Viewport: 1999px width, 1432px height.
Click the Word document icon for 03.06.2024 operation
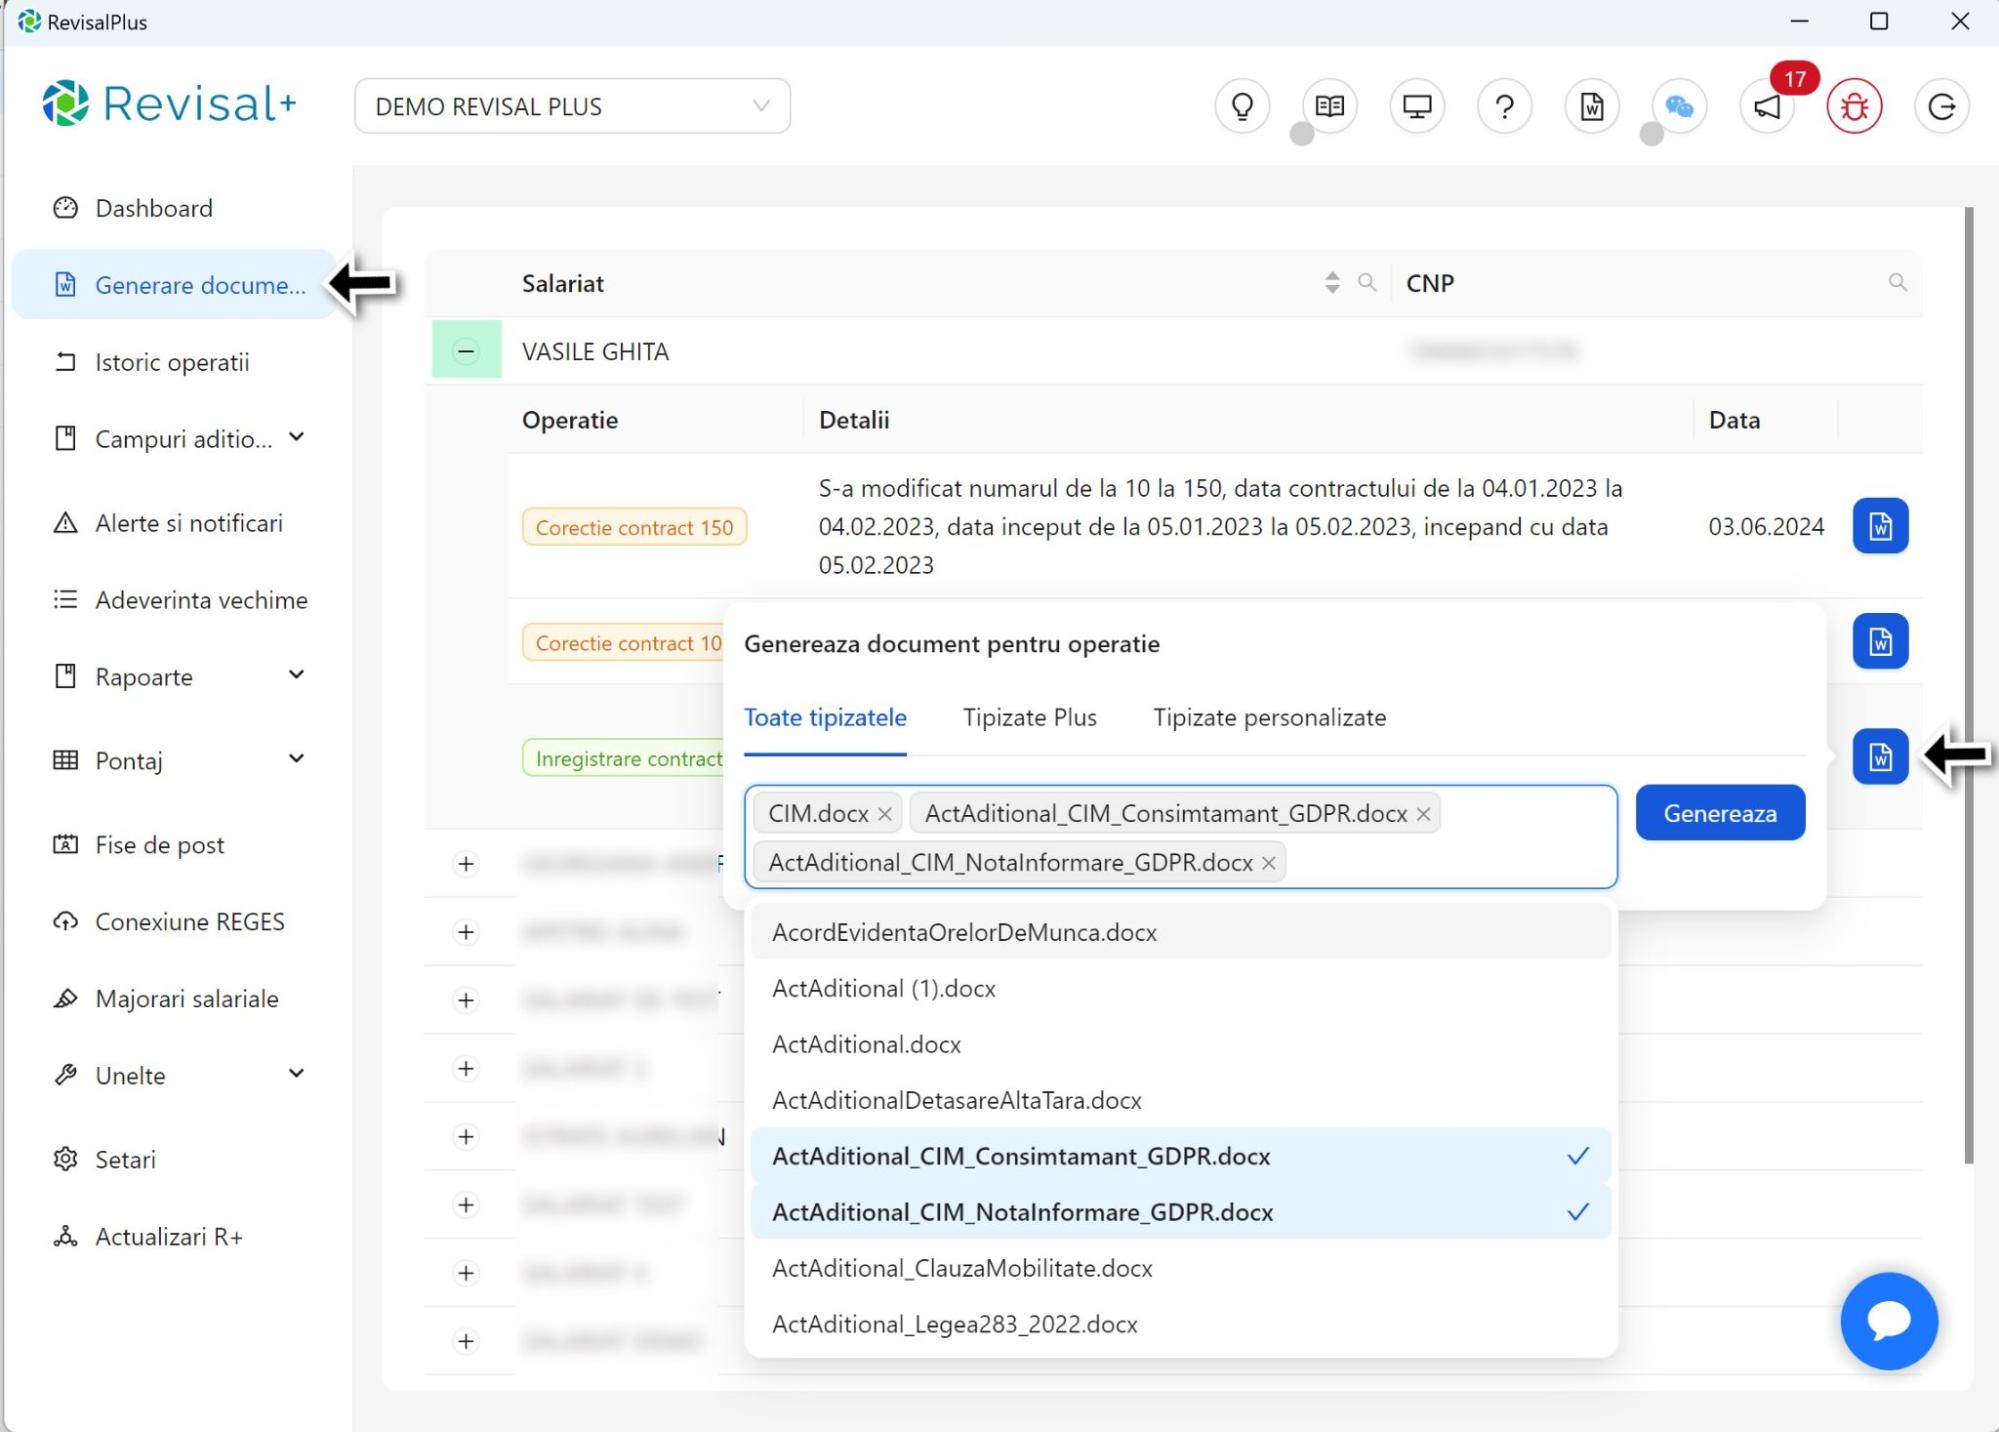[1880, 526]
